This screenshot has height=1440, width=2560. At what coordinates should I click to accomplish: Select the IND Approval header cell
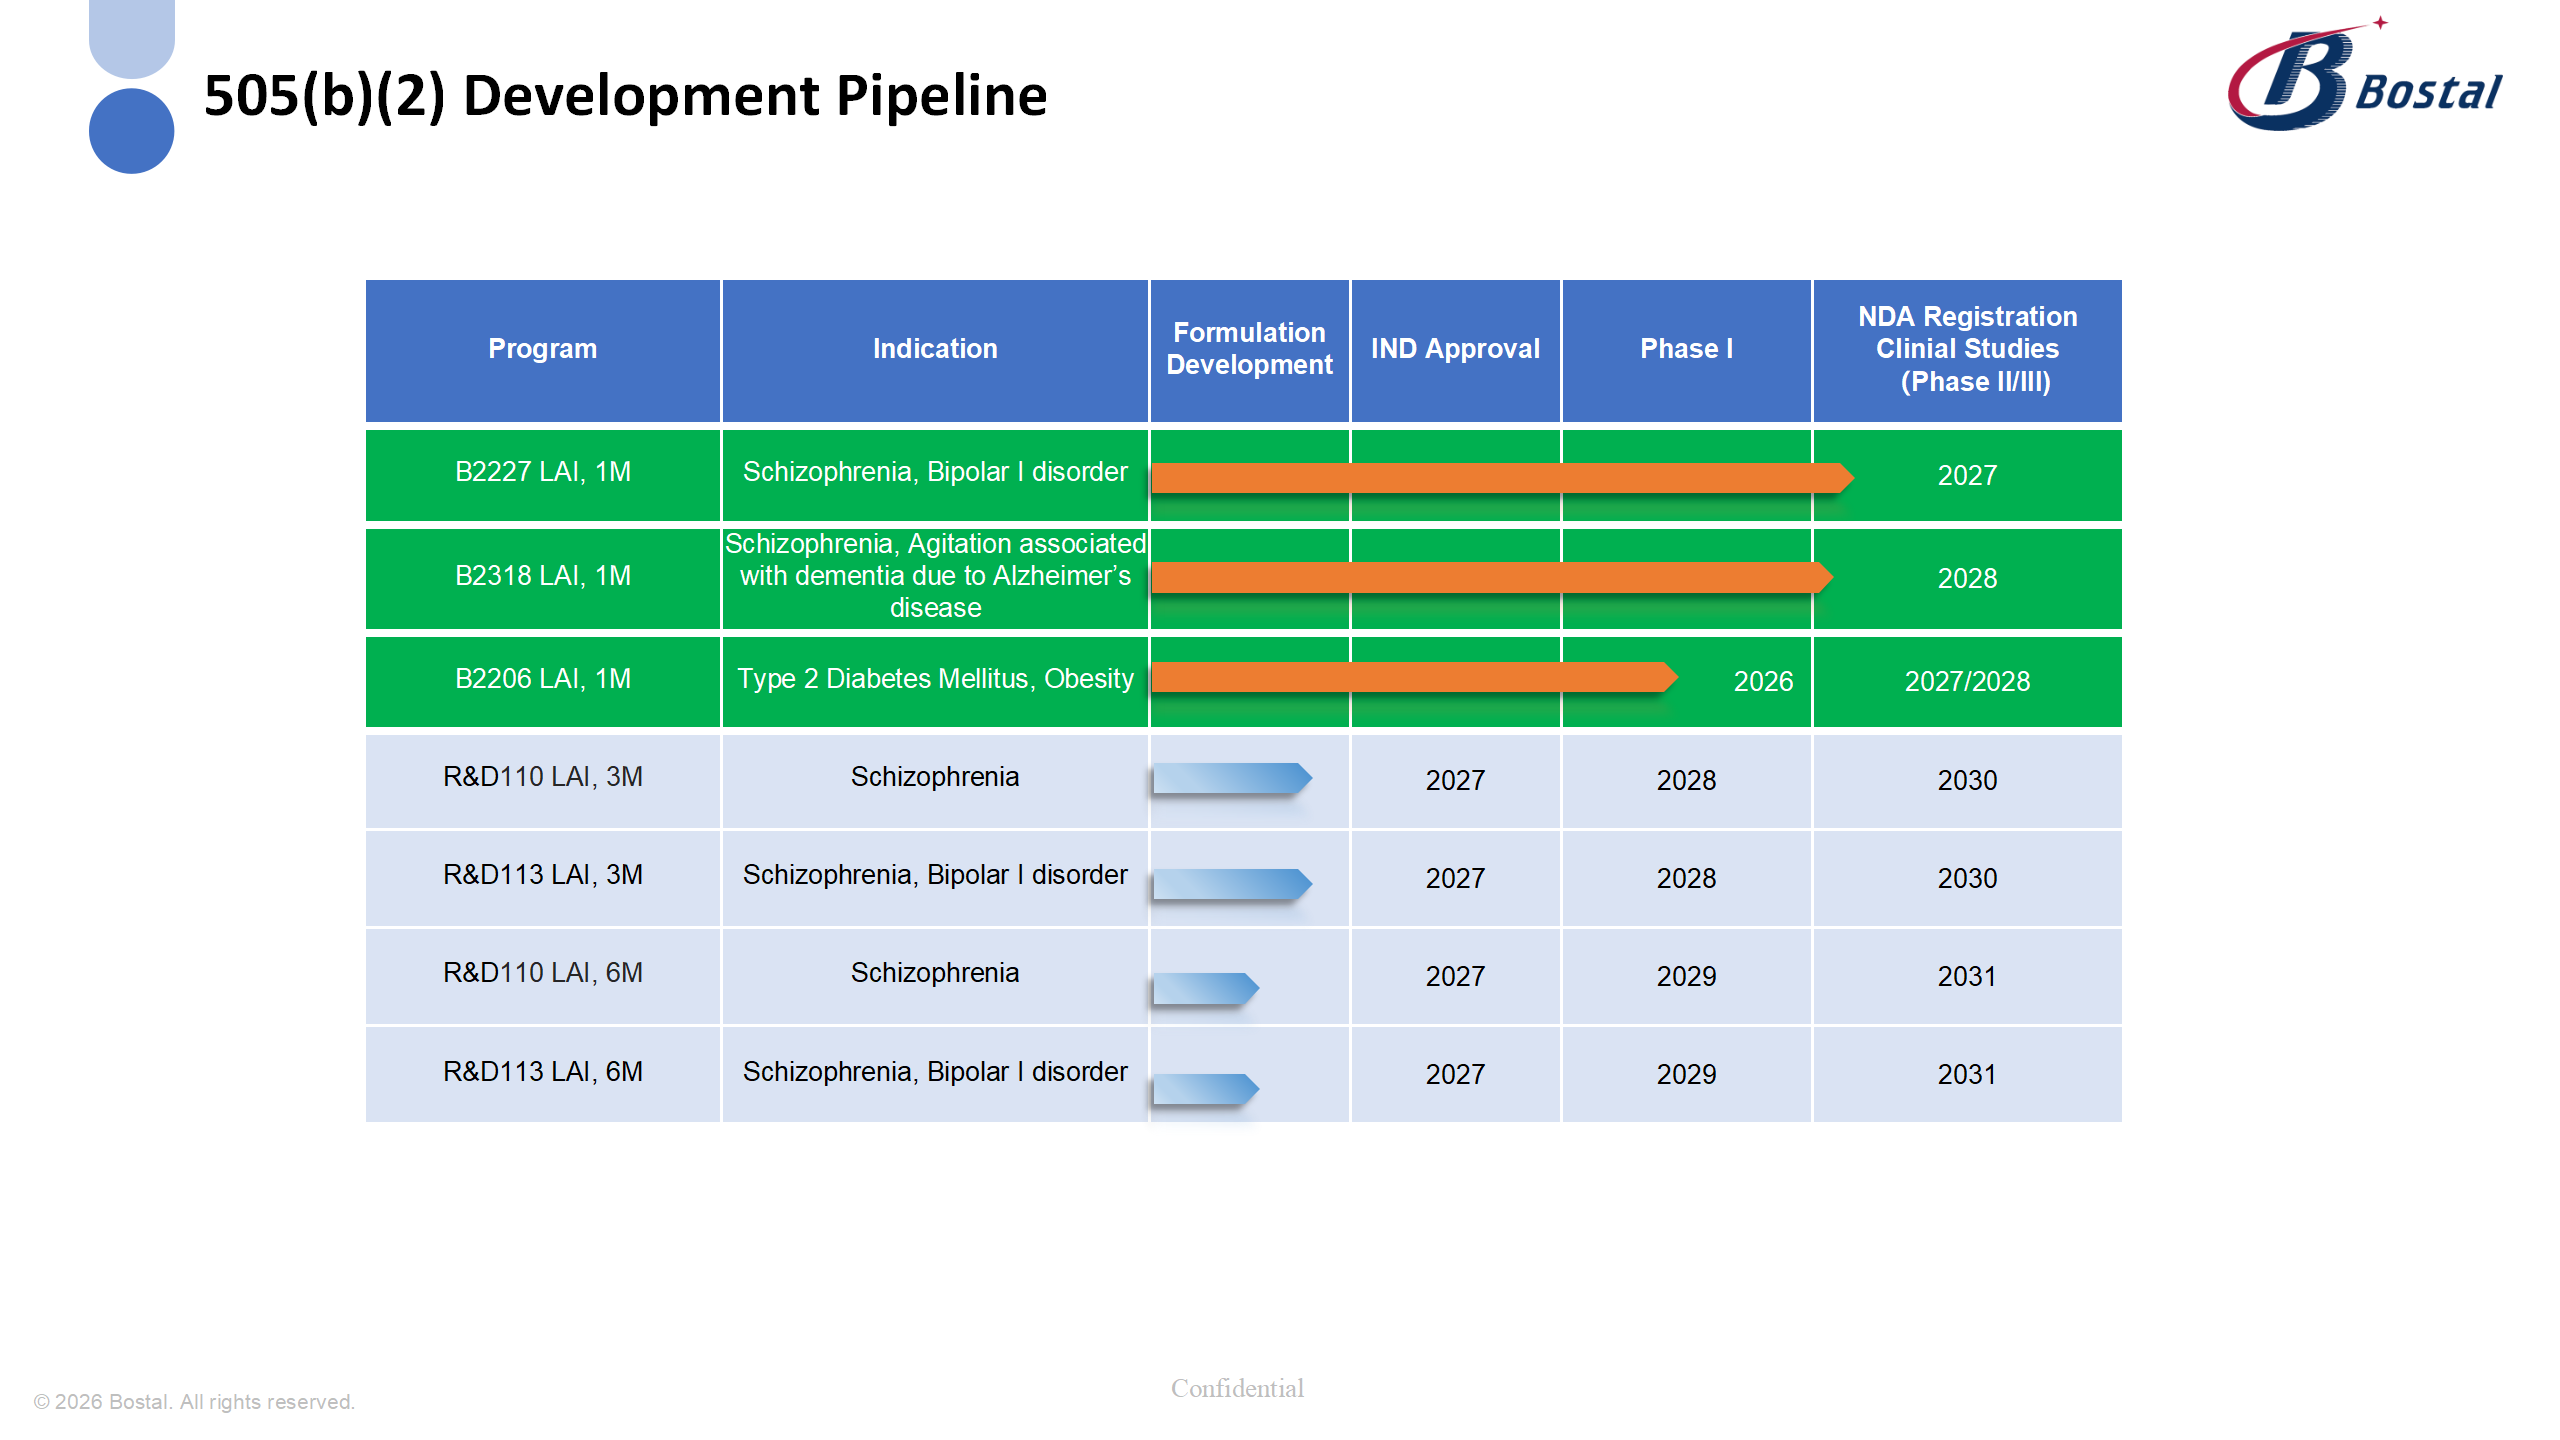pos(1455,349)
